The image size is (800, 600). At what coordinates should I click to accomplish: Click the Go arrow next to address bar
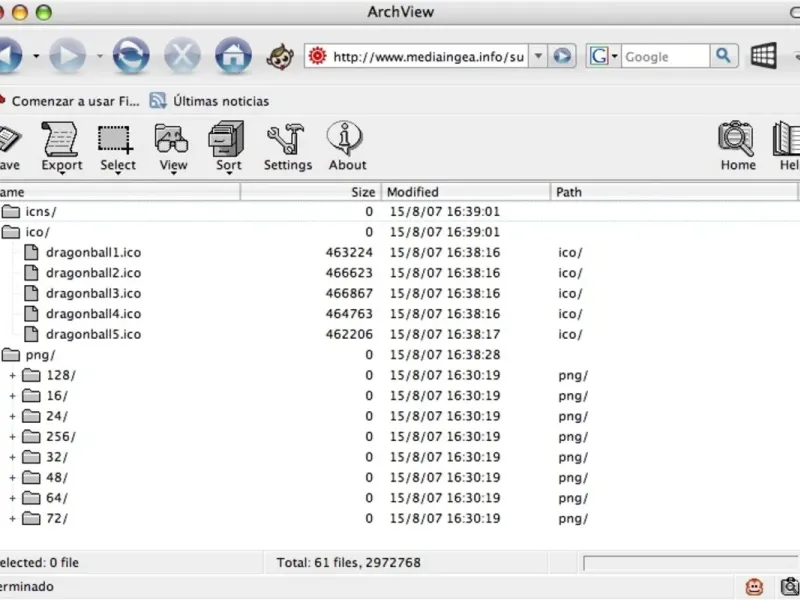click(562, 56)
